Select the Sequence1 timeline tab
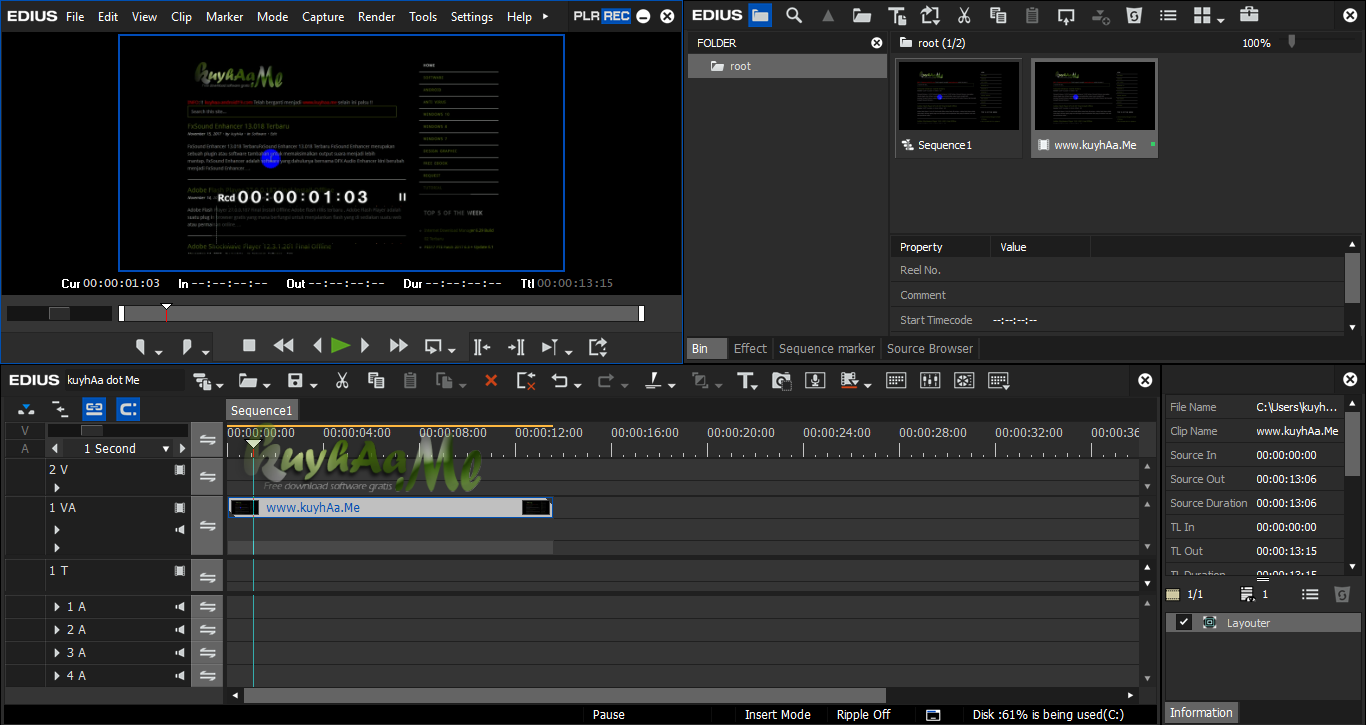The image size is (1366, 725). 262,411
